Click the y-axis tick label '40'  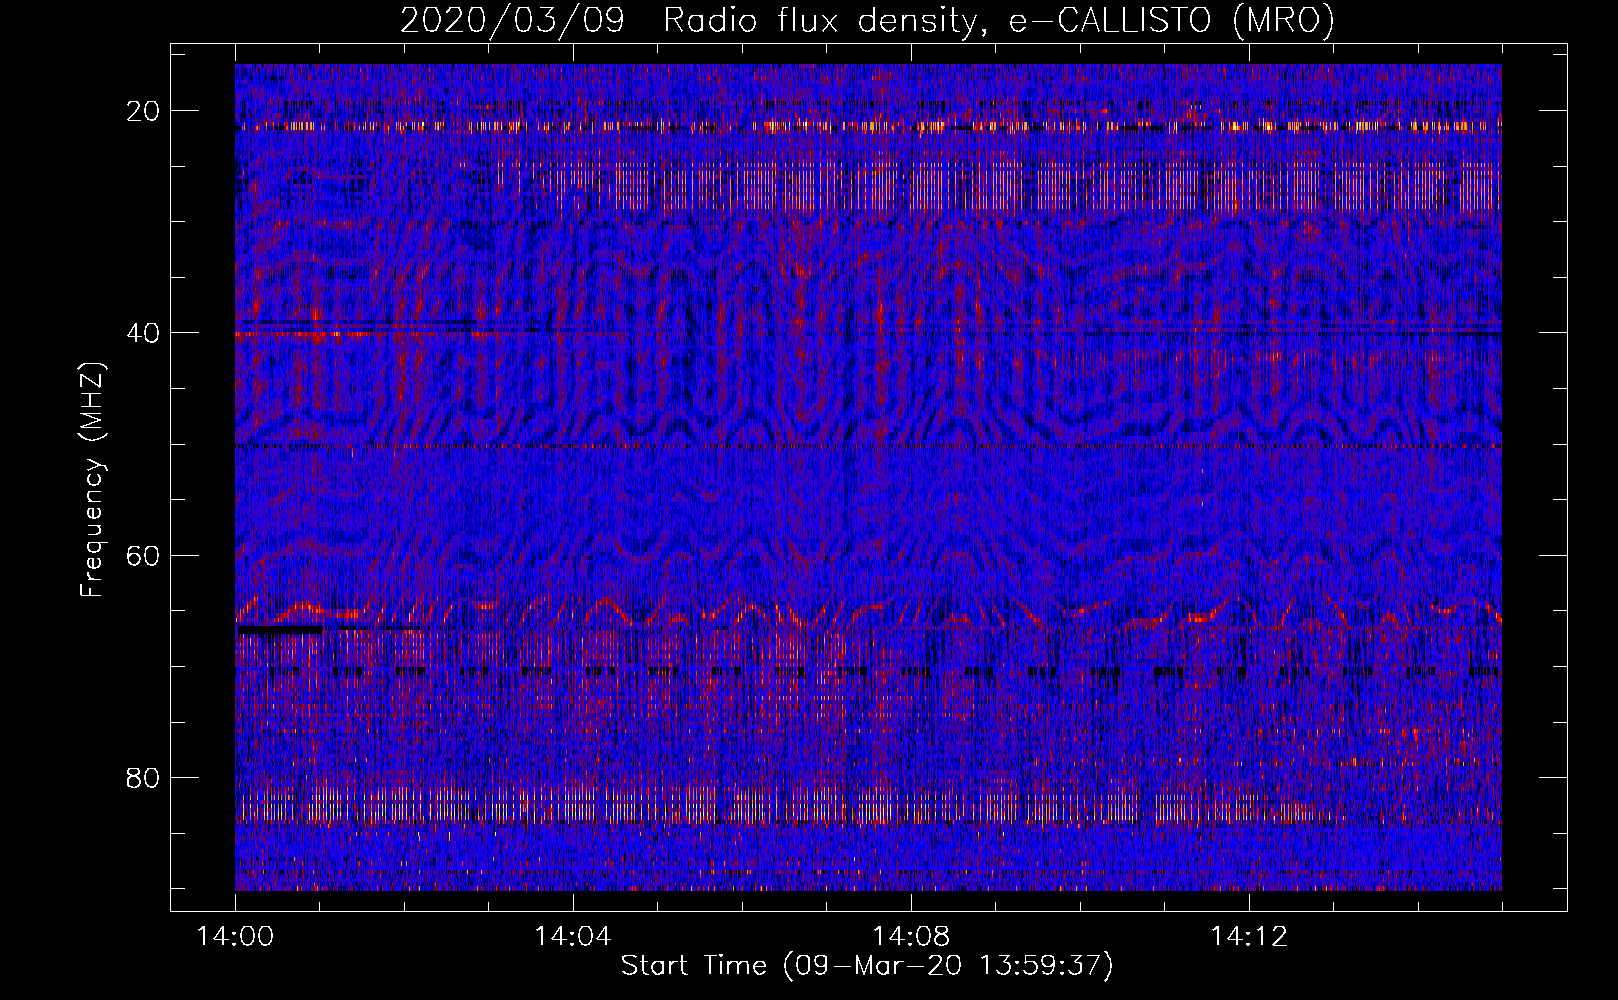pyautogui.click(x=144, y=333)
